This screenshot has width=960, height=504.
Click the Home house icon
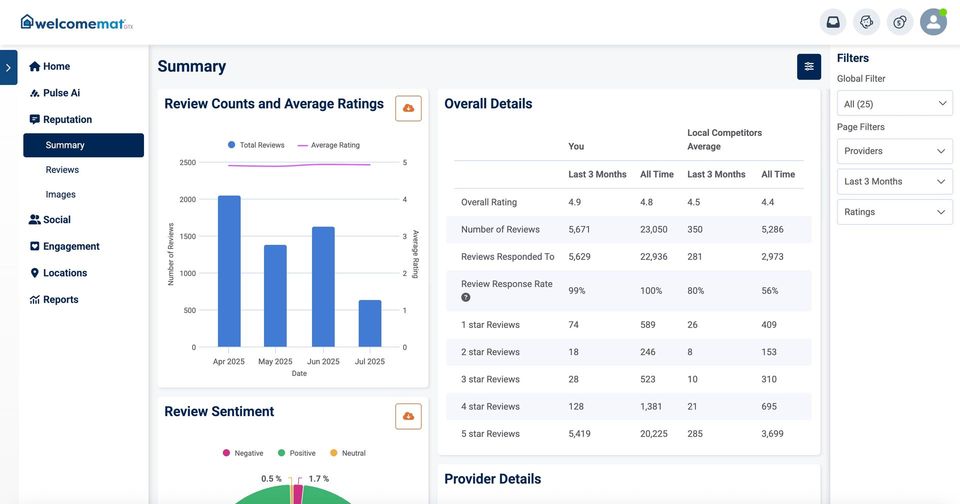tap(34, 66)
